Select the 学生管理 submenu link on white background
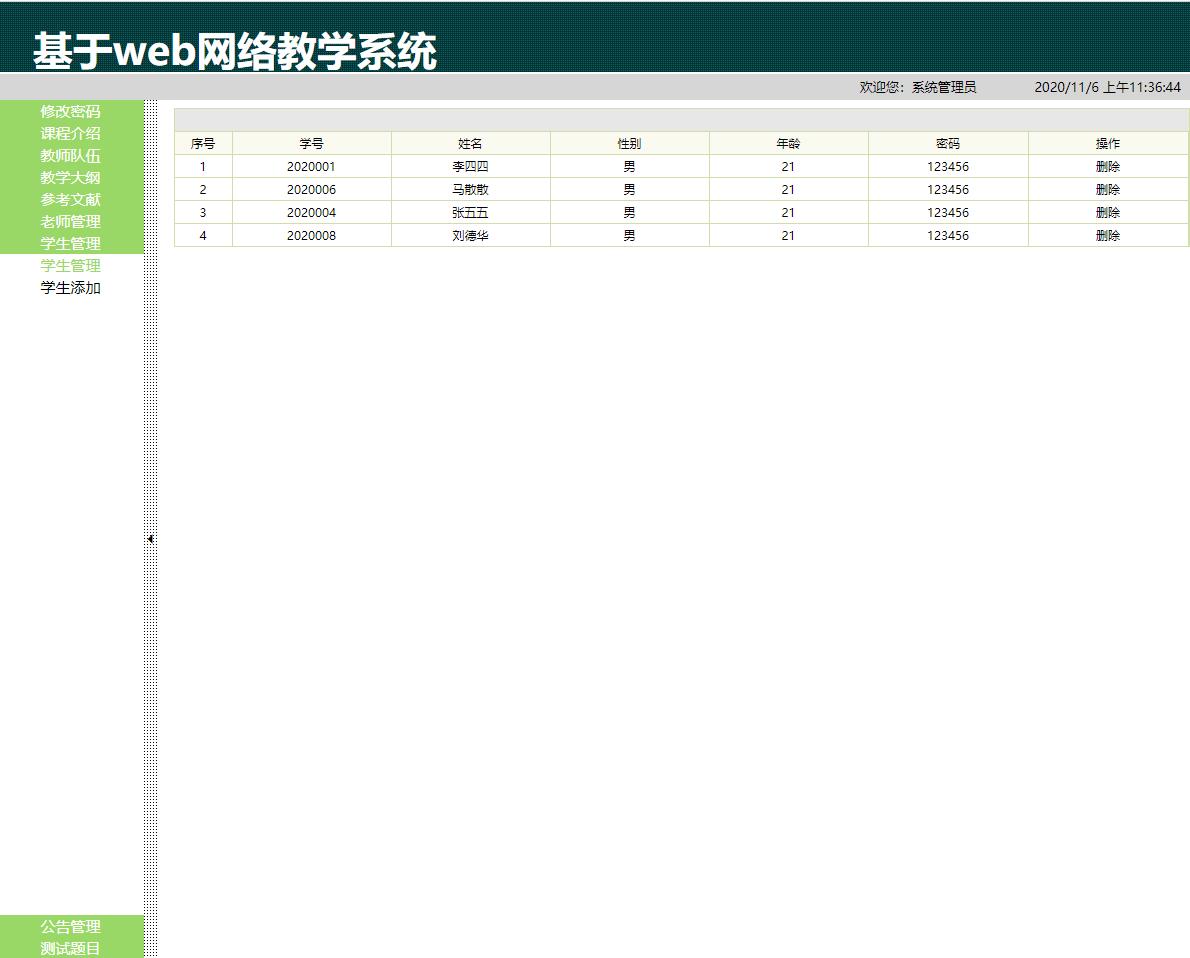The width and height of the screenshot is (1190, 958). pyautogui.click(x=71, y=266)
